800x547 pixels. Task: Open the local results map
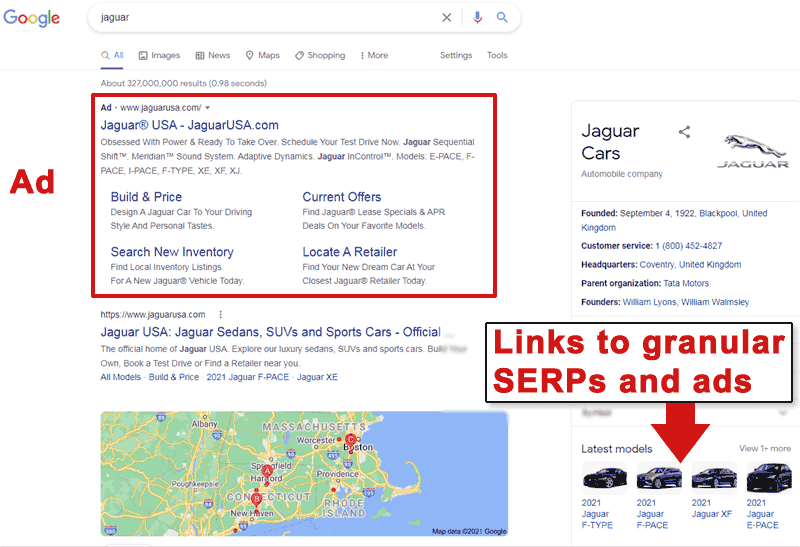pos(304,474)
